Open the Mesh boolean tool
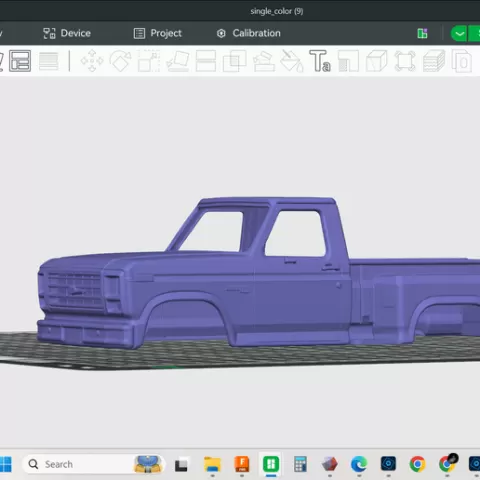Viewport: 480px width, 480px height. [234, 61]
